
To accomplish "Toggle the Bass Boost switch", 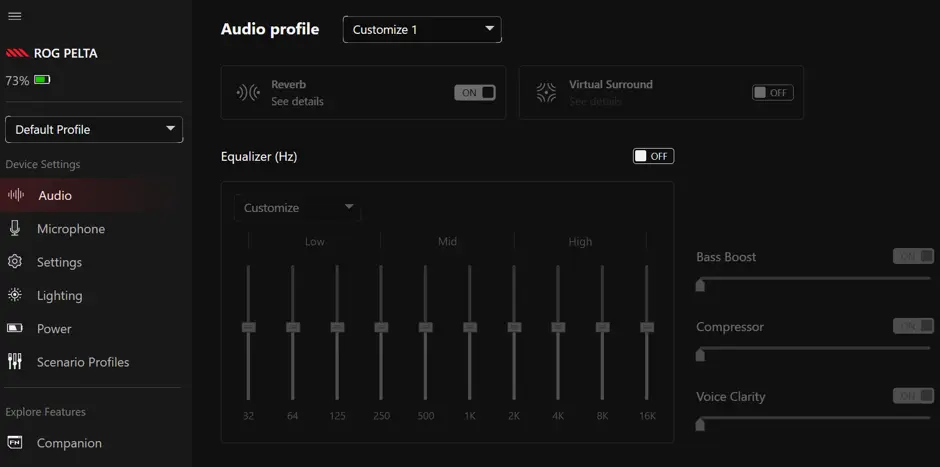I will tap(913, 256).
